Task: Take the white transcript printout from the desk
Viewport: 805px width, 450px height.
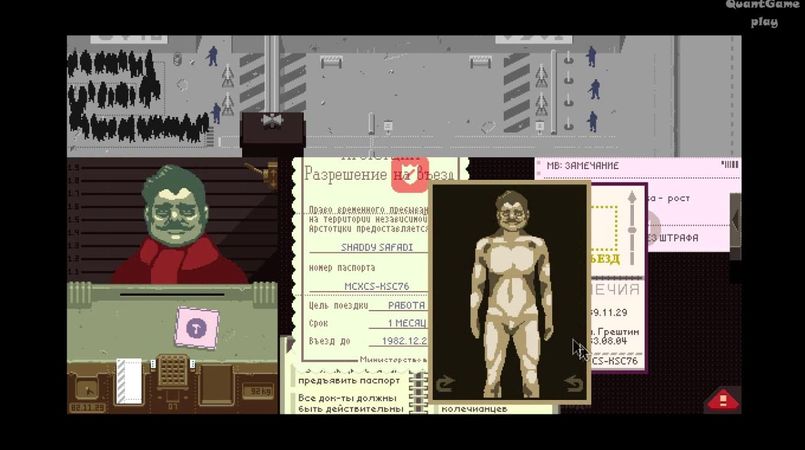Action: point(129,381)
